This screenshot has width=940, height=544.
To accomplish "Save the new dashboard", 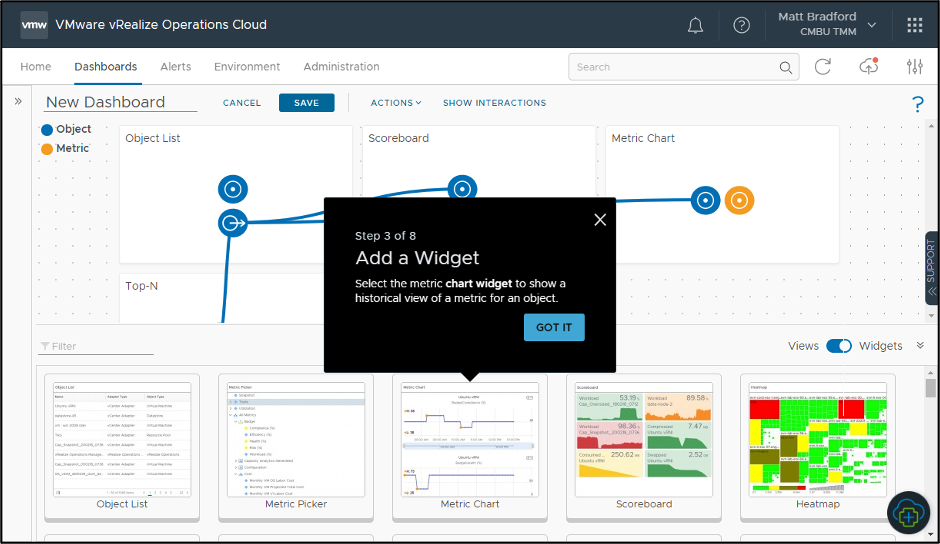I will [306, 103].
